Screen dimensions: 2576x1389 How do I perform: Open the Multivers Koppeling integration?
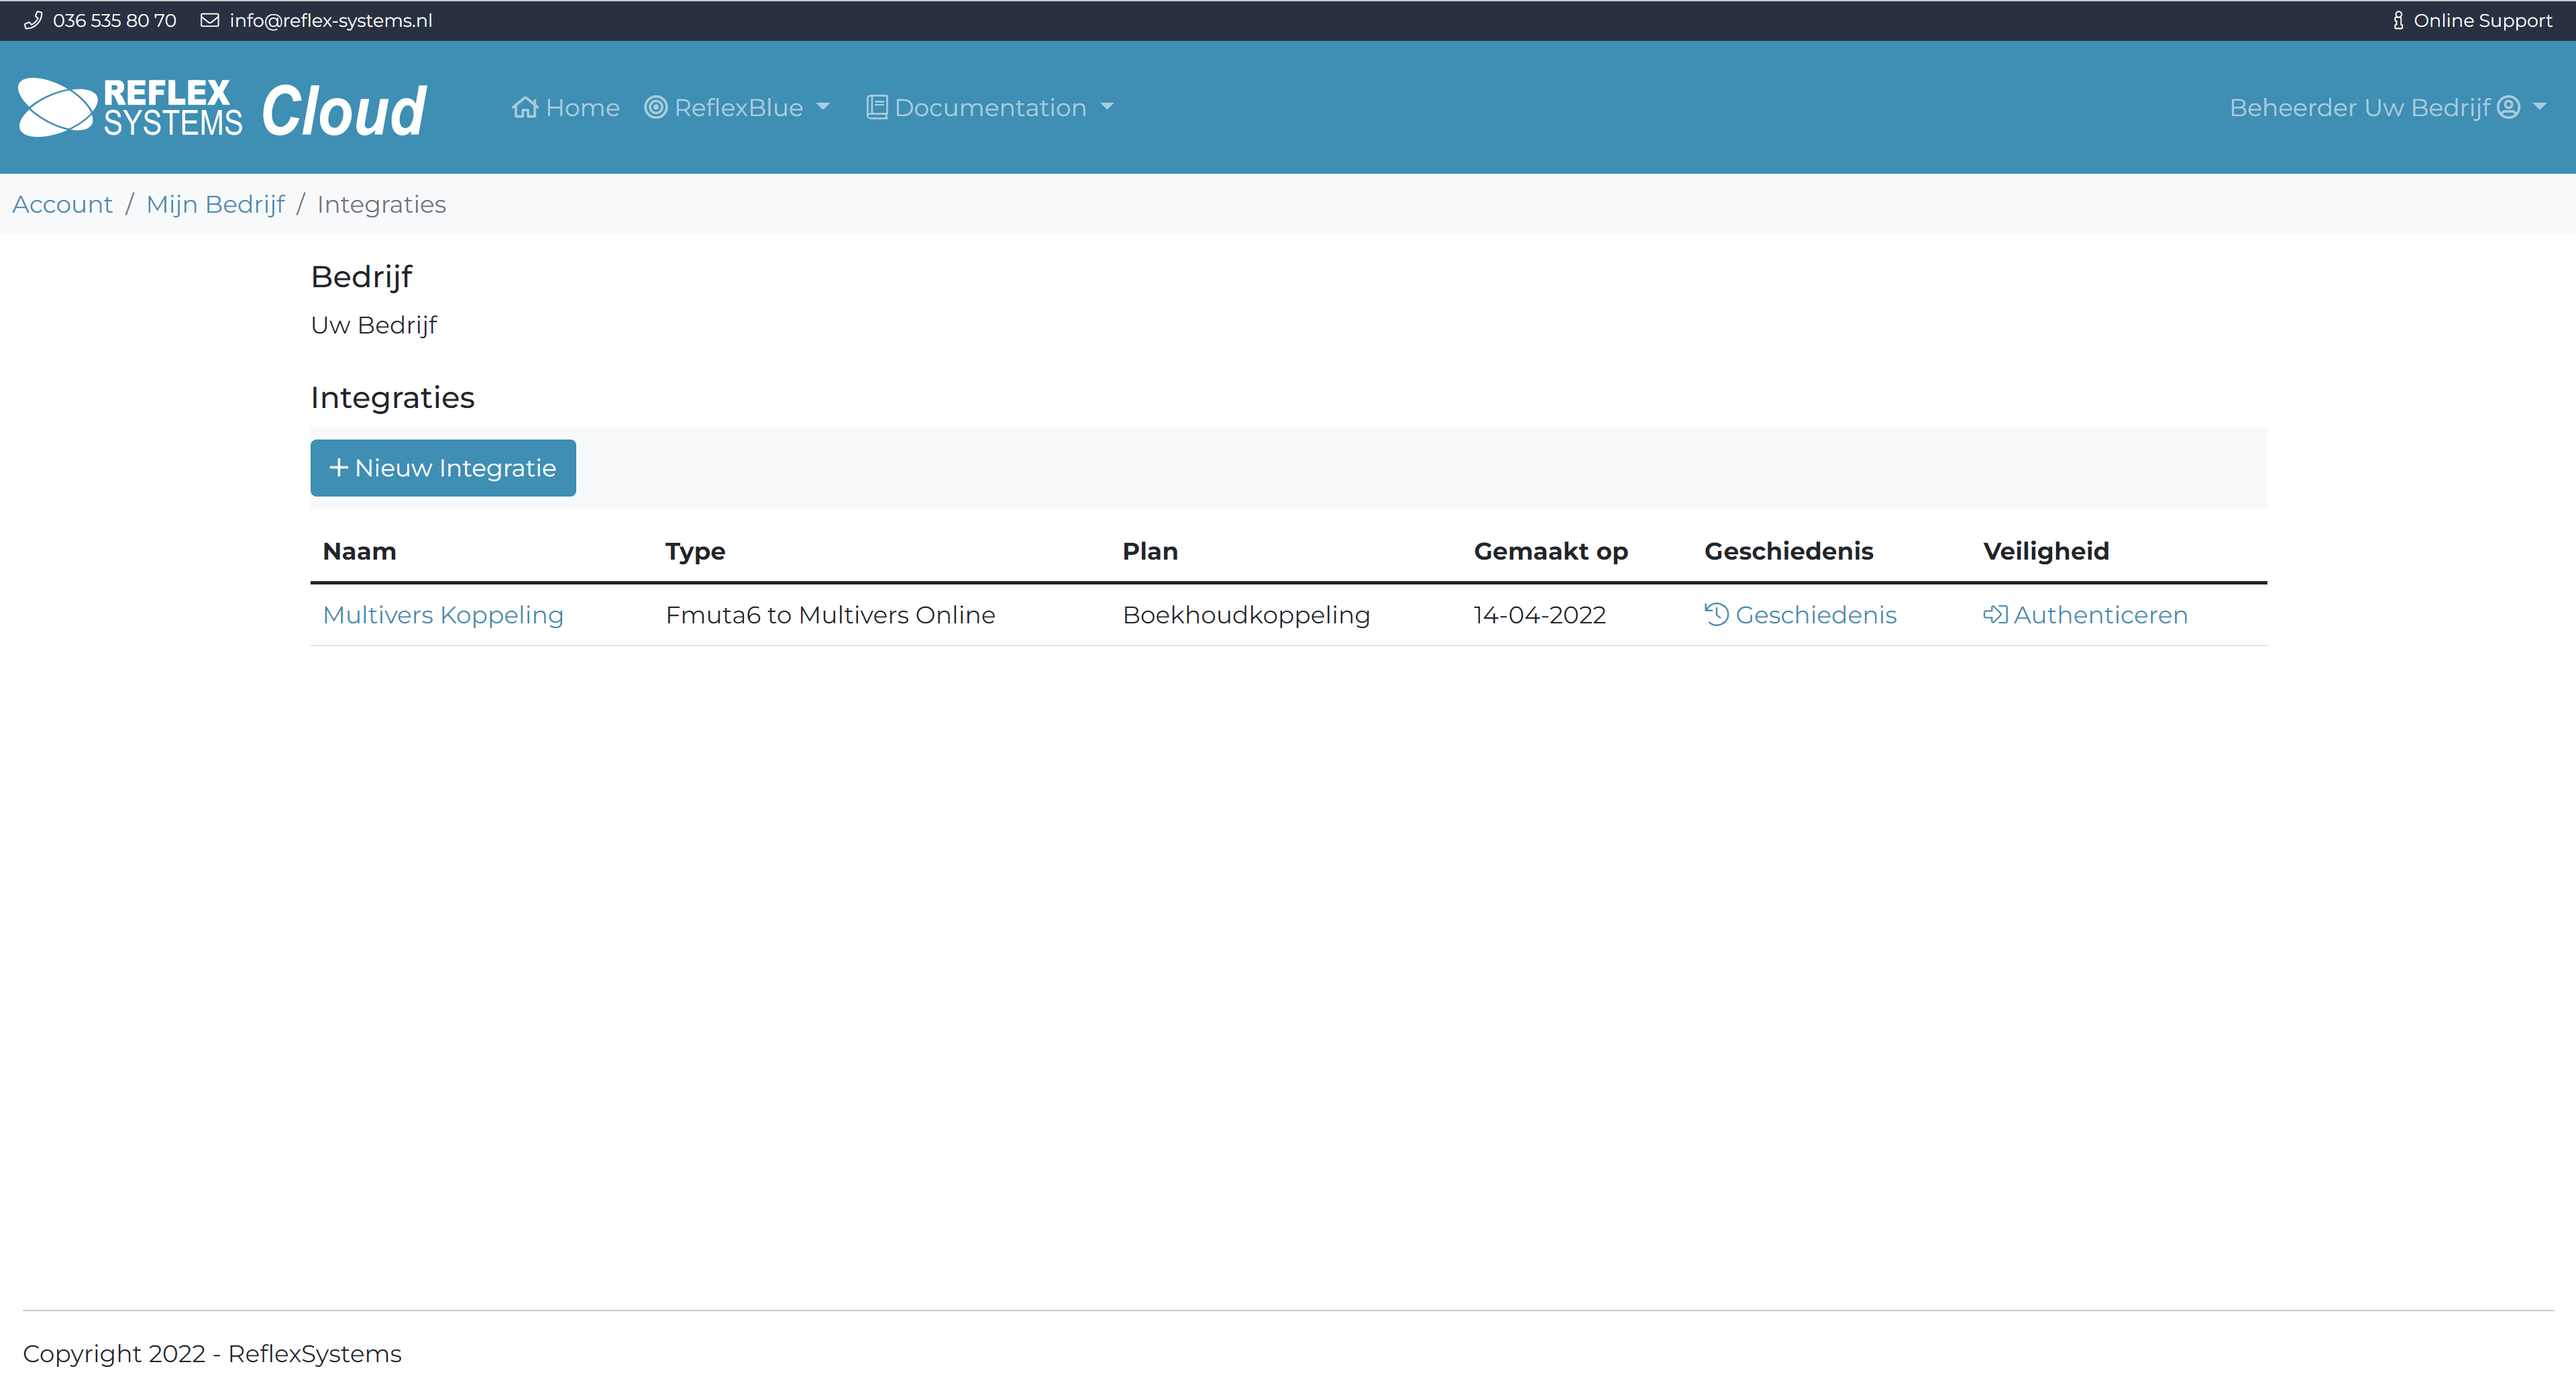(x=443, y=615)
